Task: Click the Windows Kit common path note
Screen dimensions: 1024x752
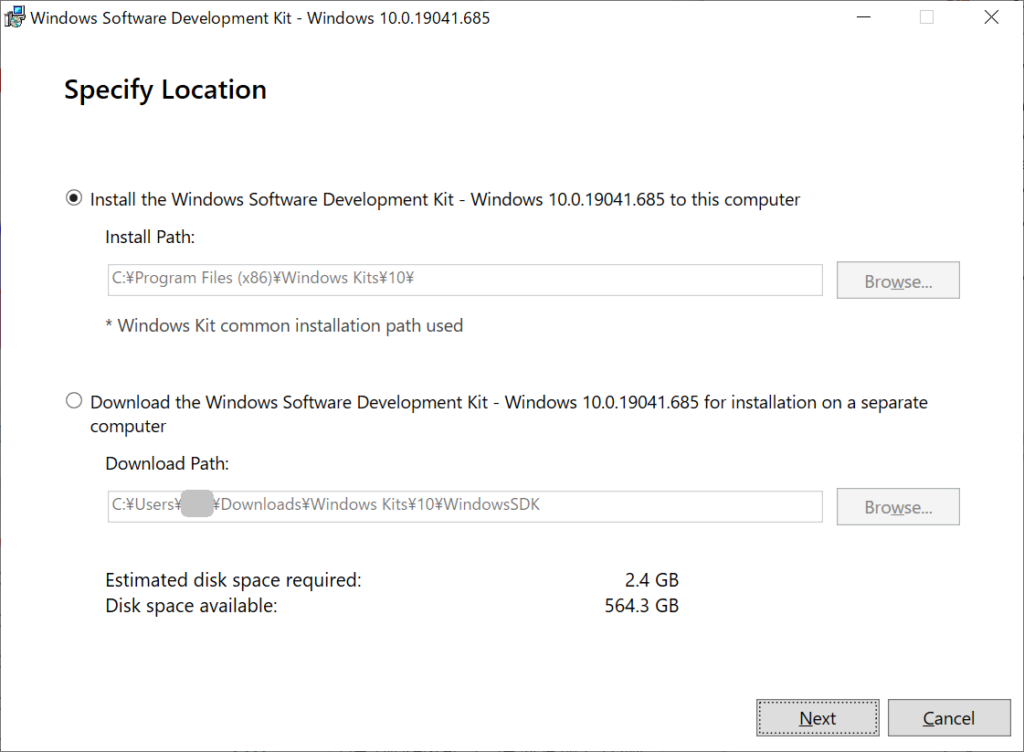Action: (x=283, y=325)
